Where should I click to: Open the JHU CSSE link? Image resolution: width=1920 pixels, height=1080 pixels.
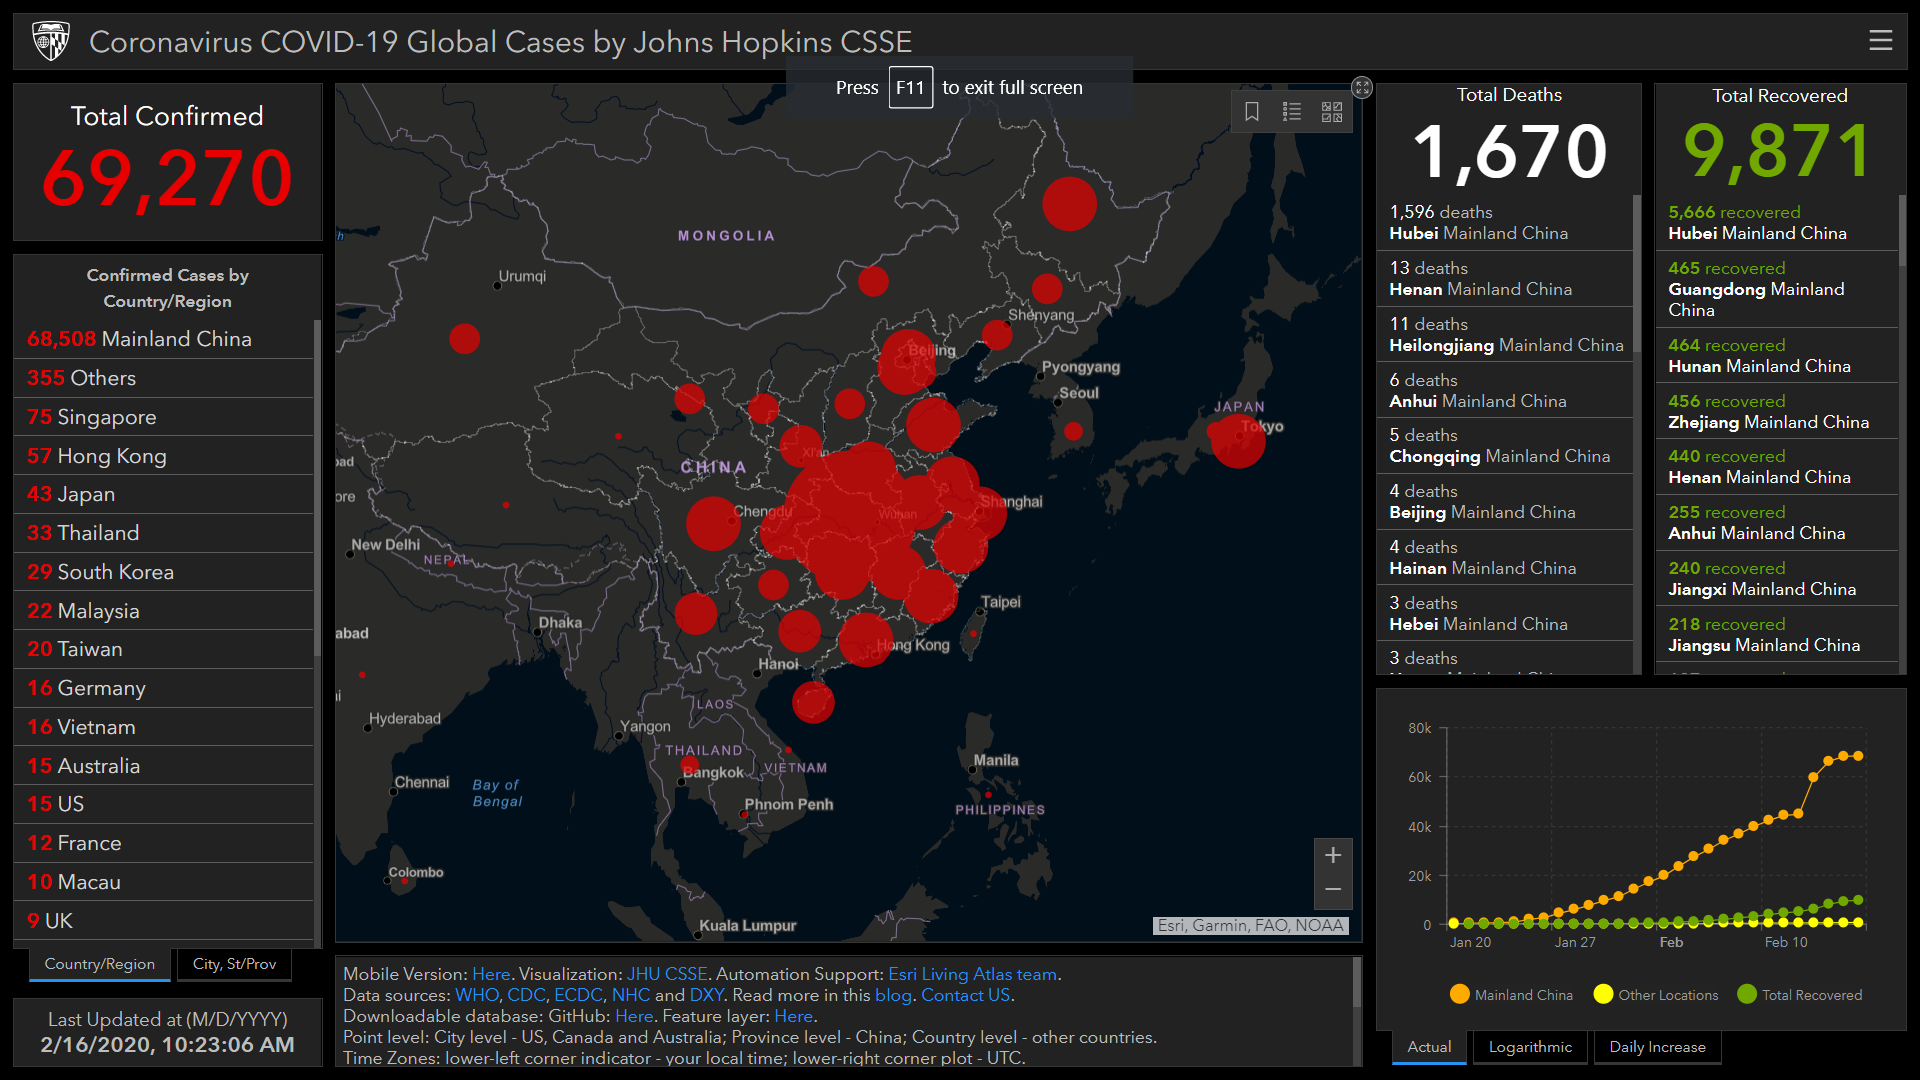click(667, 974)
